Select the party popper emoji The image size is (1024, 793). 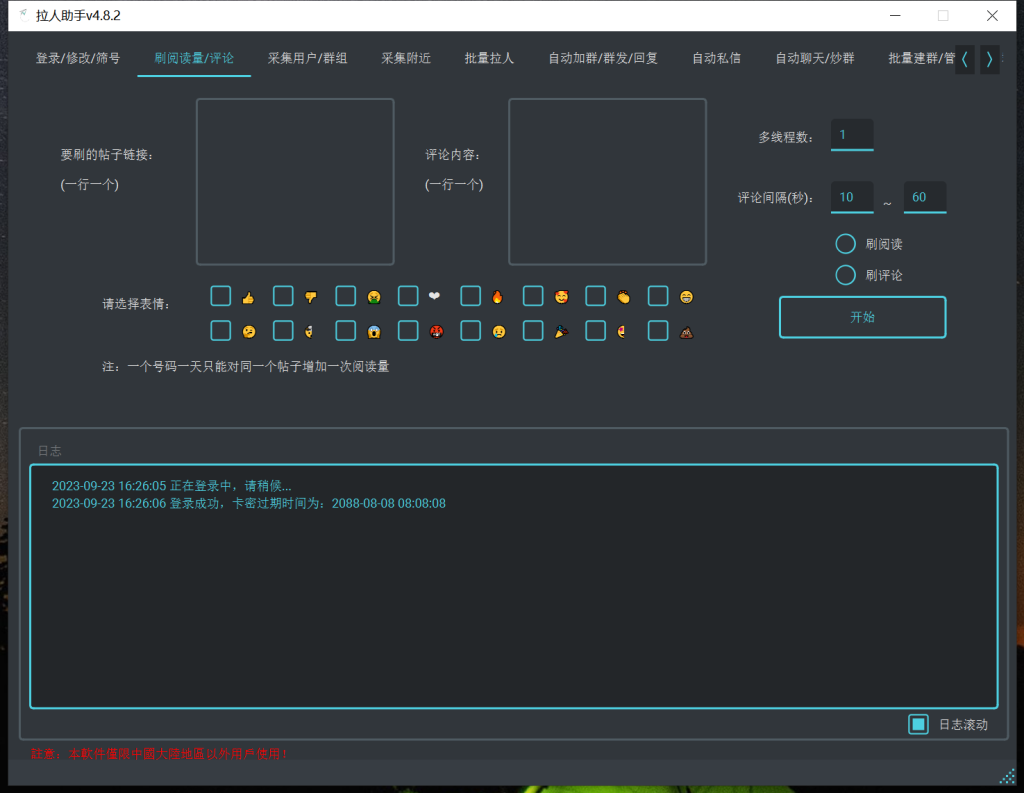tap(532, 331)
